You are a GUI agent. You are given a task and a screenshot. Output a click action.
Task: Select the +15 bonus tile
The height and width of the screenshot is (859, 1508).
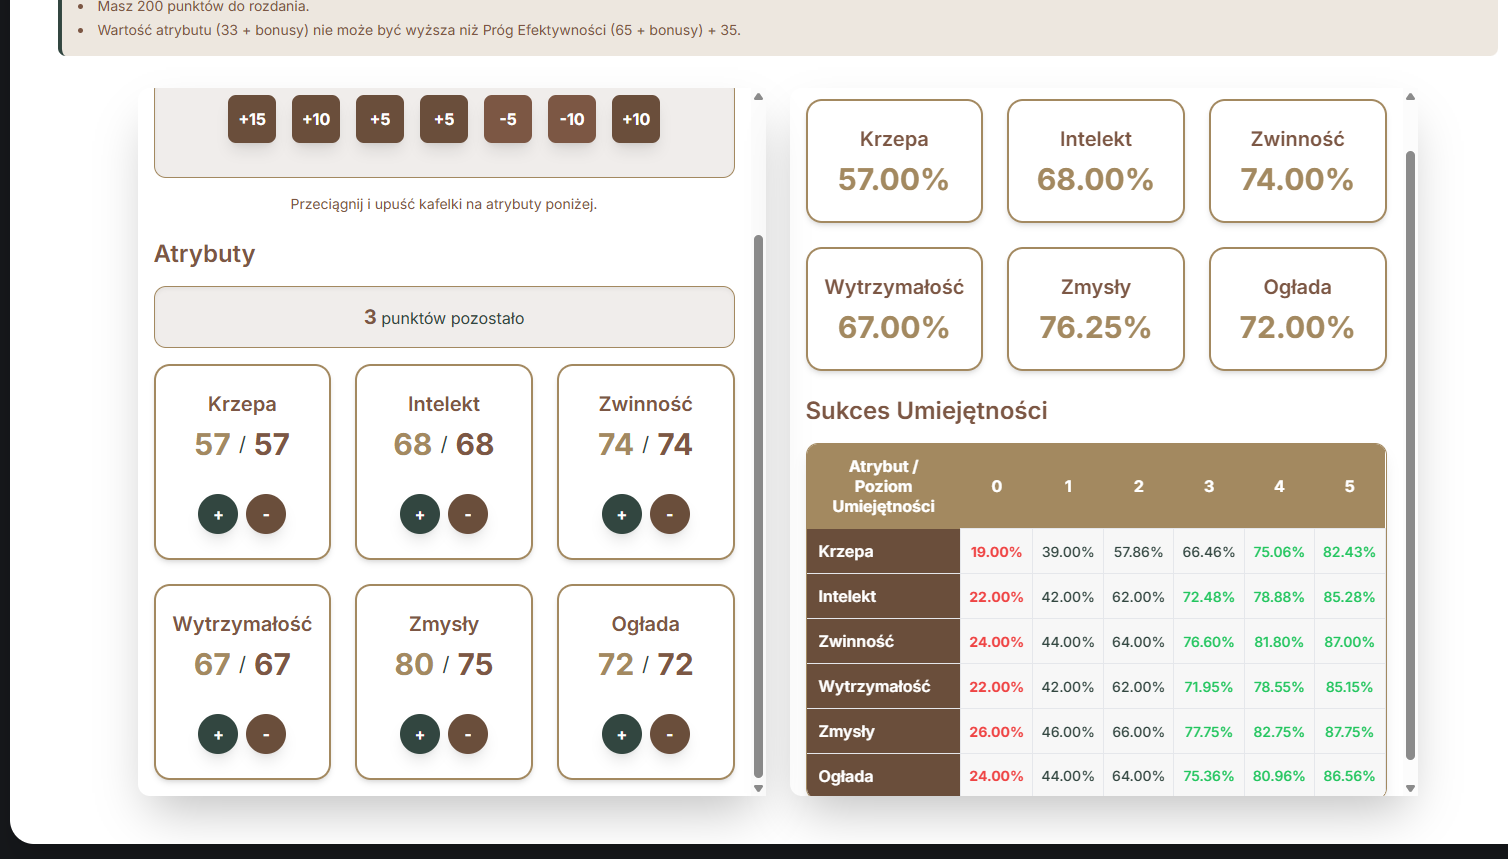click(x=252, y=119)
